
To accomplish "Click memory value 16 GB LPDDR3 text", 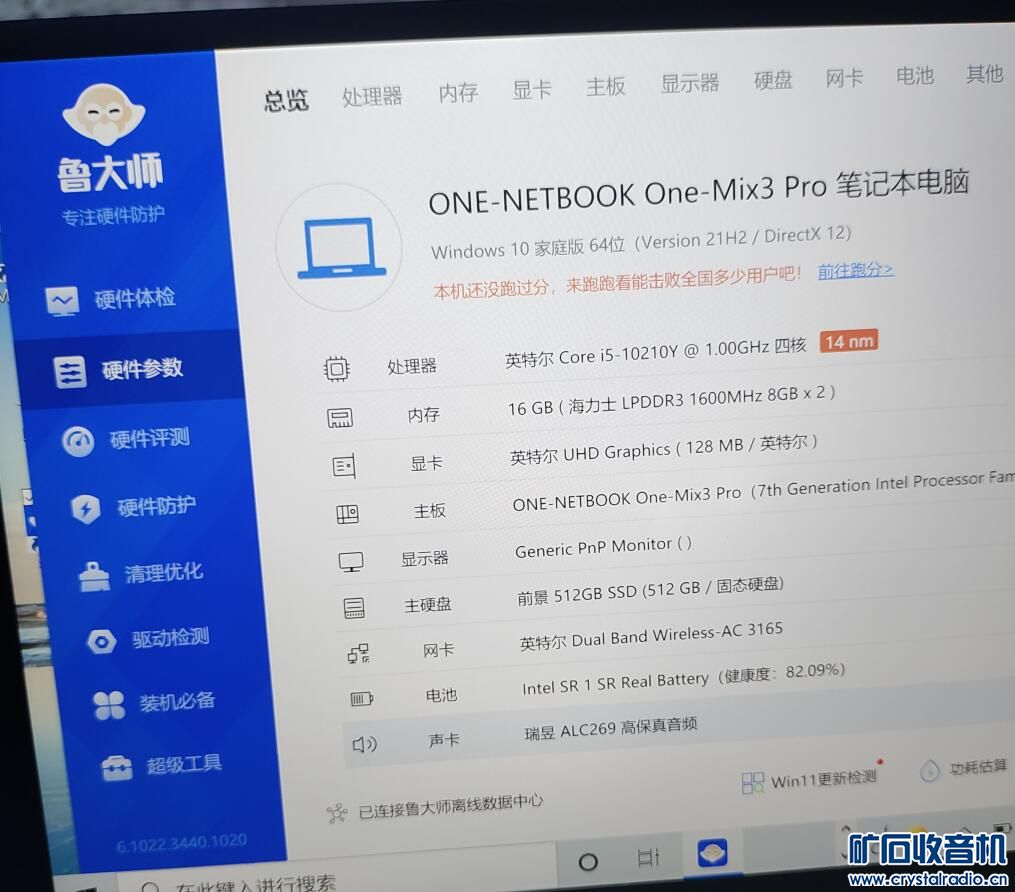I will click(x=671, y=401).
